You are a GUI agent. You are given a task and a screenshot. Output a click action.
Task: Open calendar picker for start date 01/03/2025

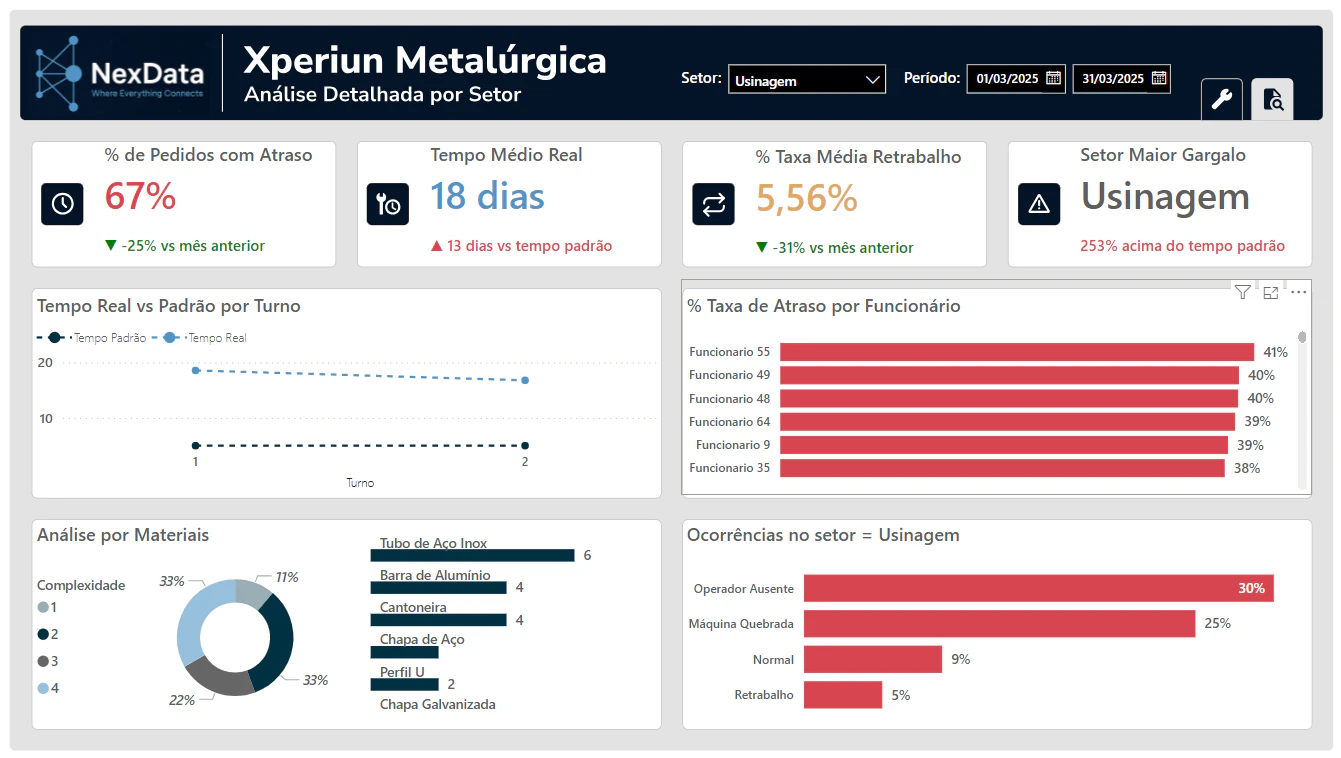[1053, 78]
